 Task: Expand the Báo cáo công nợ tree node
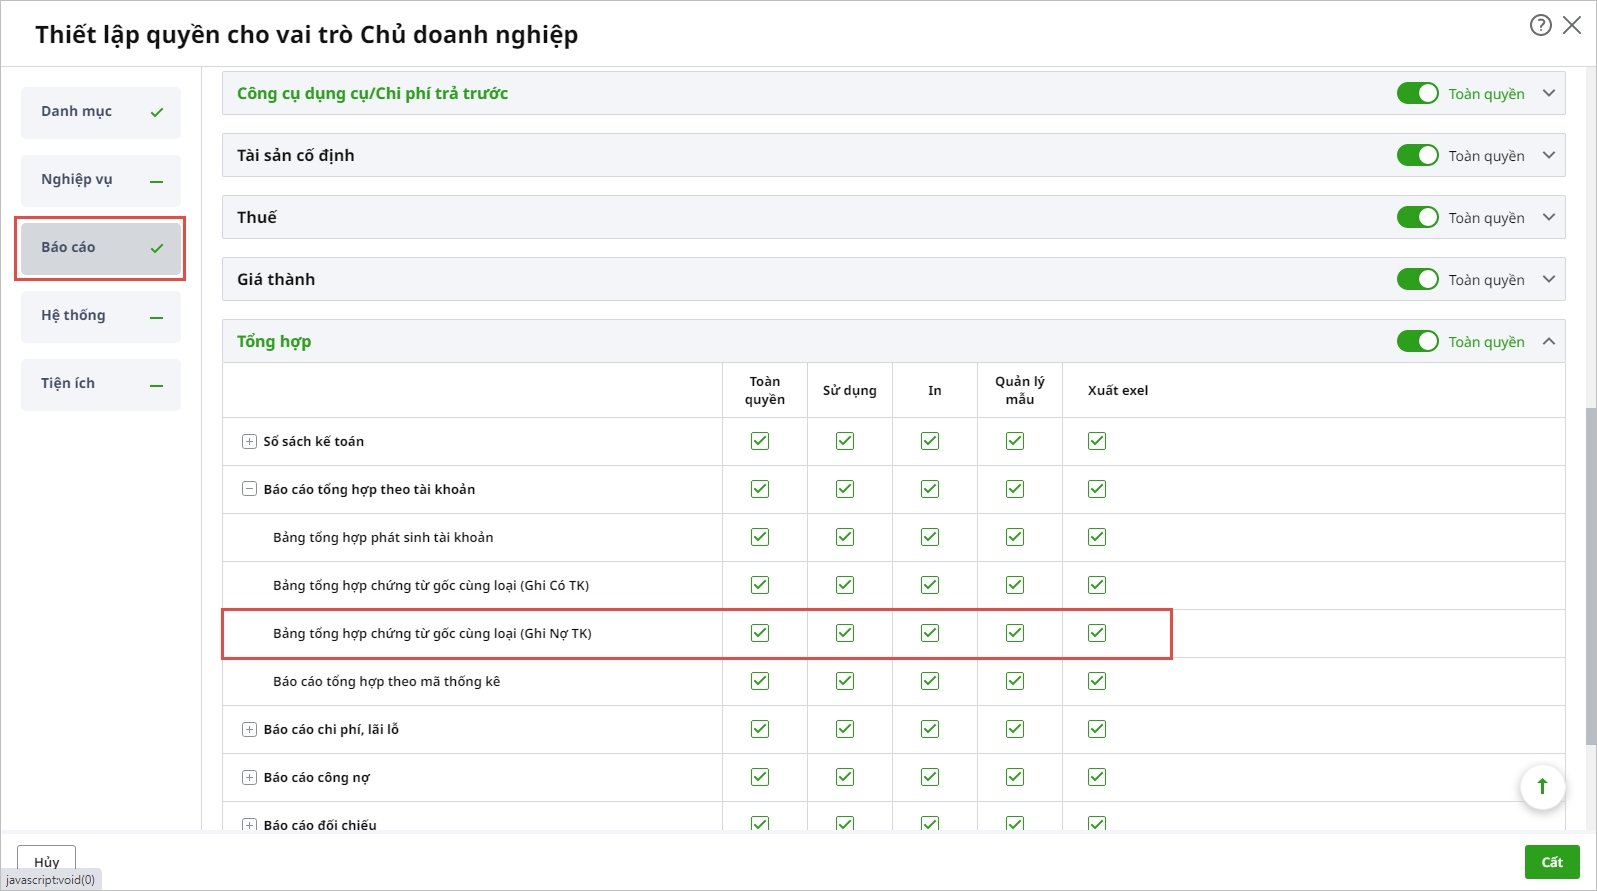coord(250,777)
